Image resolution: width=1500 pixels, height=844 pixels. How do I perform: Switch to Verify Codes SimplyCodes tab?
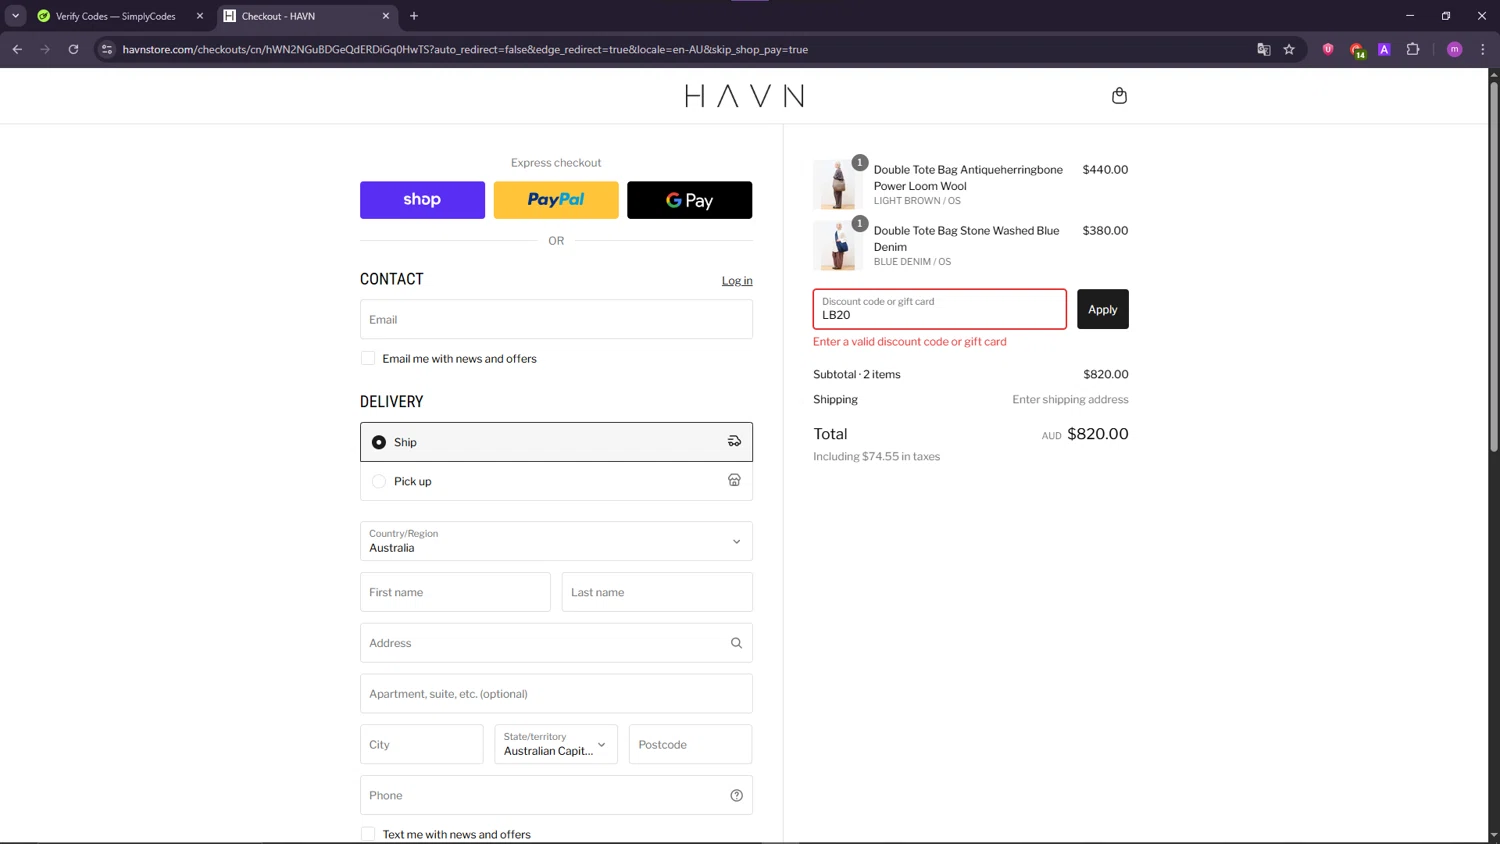click(115, 16)
